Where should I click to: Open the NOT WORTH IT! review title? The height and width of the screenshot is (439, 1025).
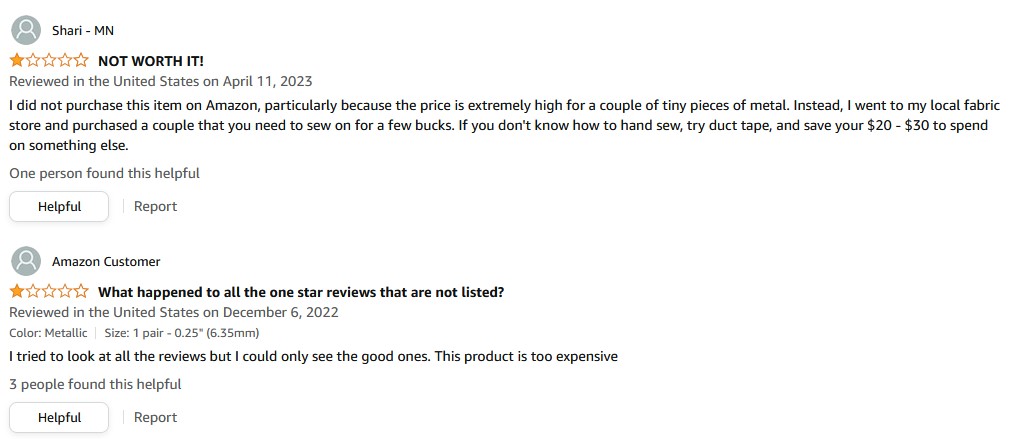point(151,61)
